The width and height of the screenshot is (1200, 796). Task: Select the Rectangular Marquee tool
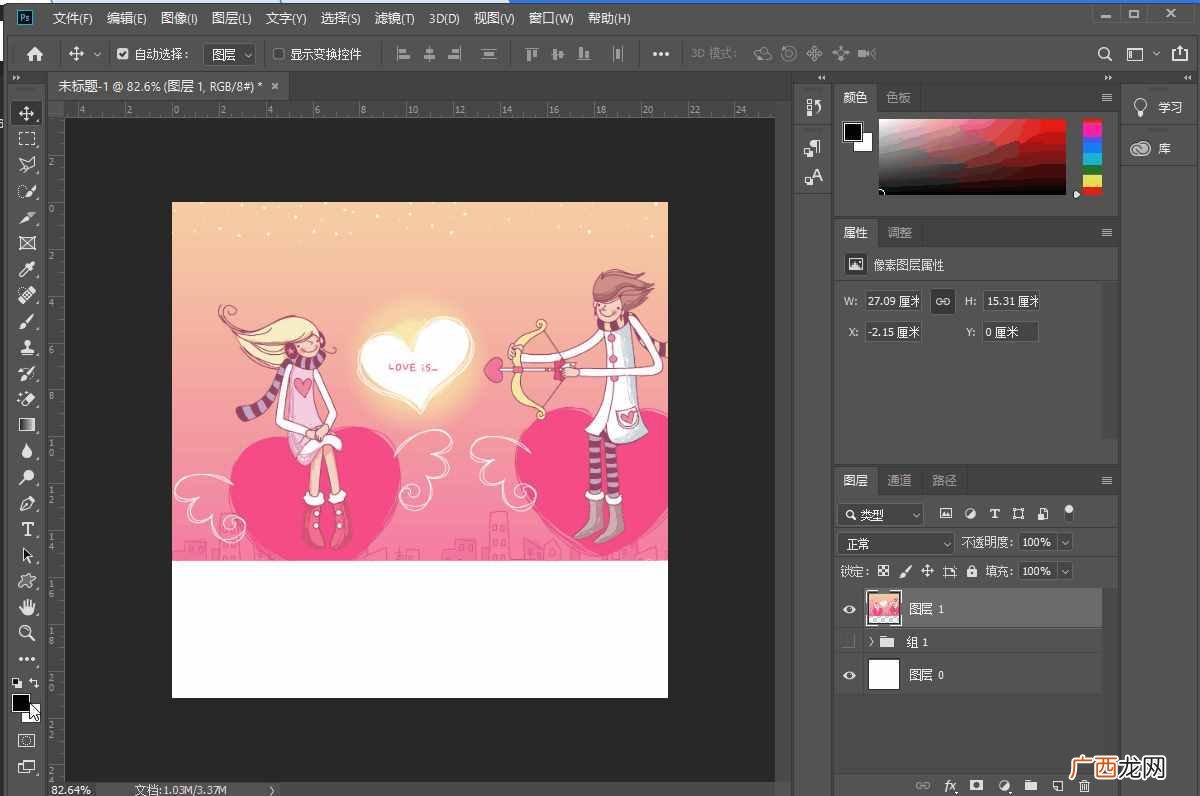click(x=27, y=139)
